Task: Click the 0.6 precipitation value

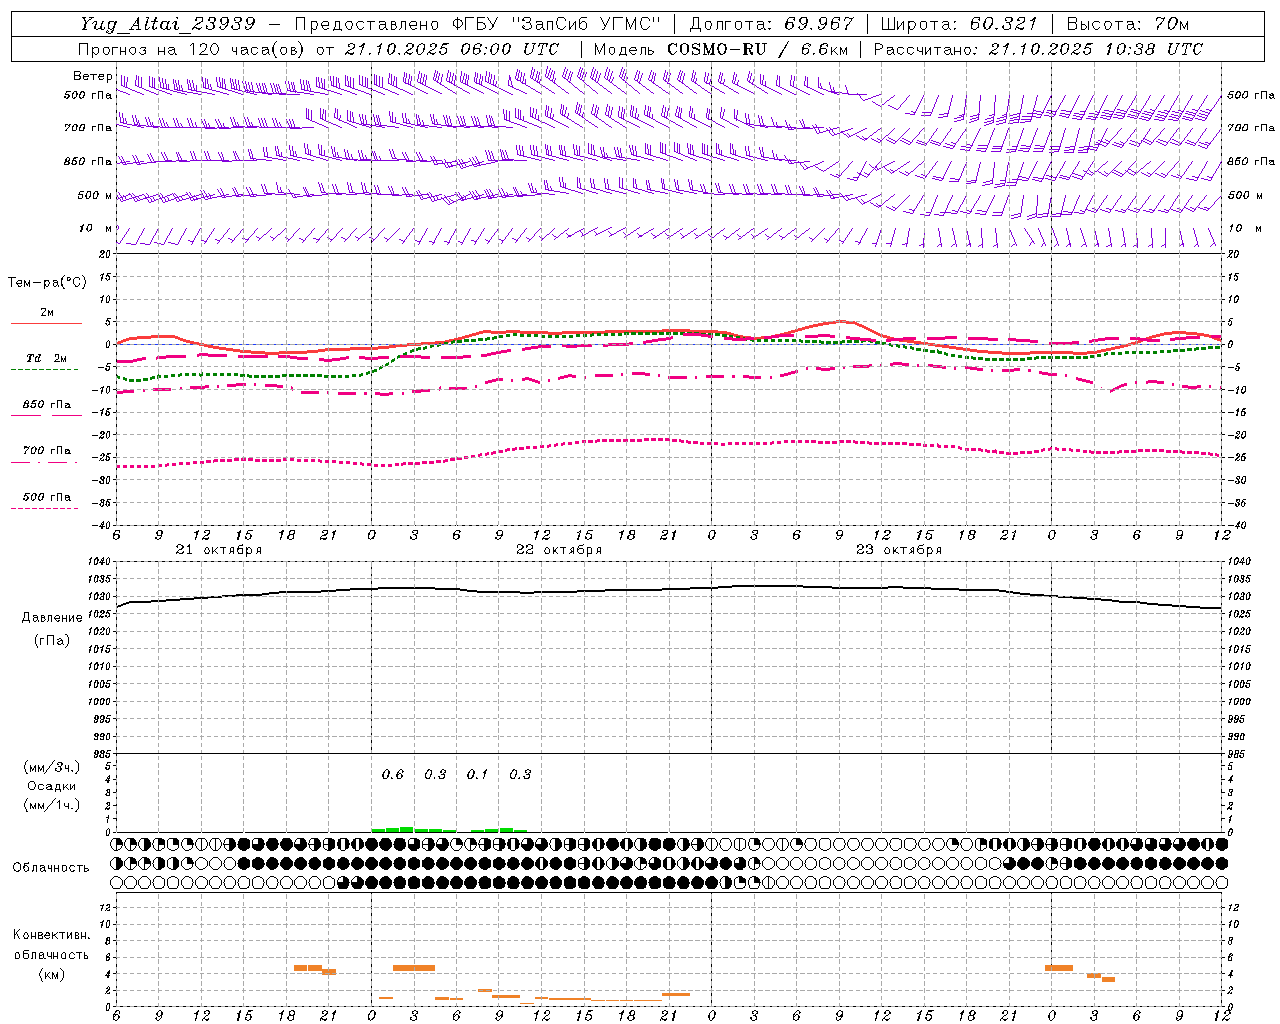Action: [x=393, y=775]
